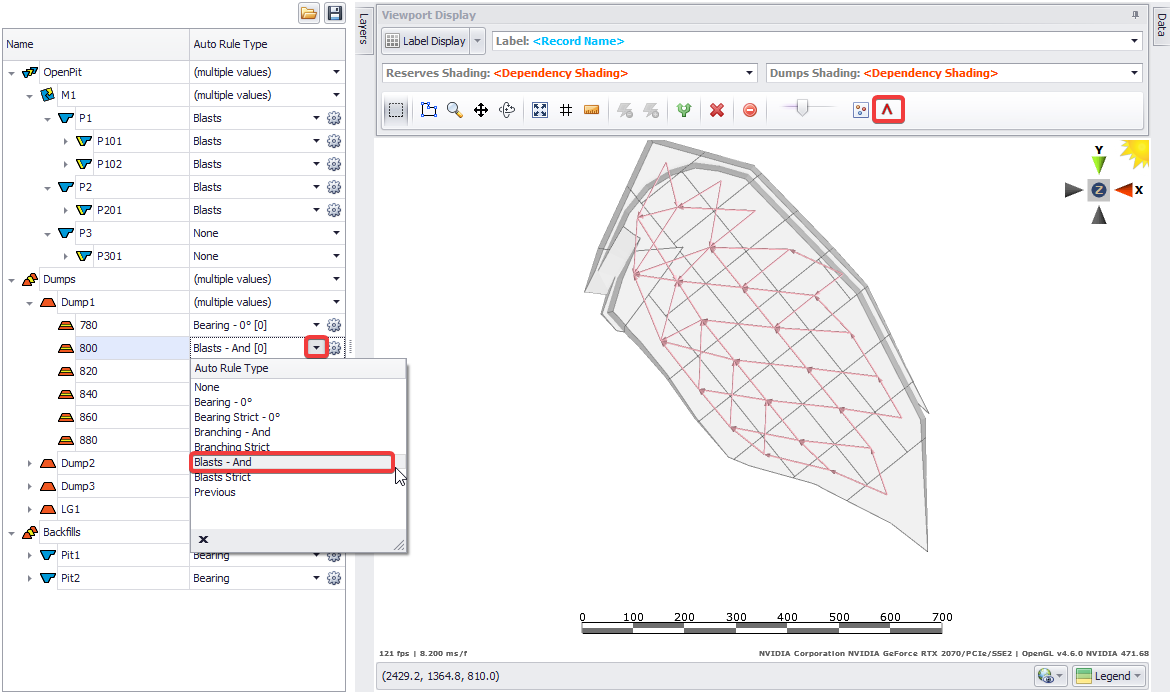This screenshot has height=694, width=1172.
Task: Click the red X delete icon
Action: (x=717, y=110)
